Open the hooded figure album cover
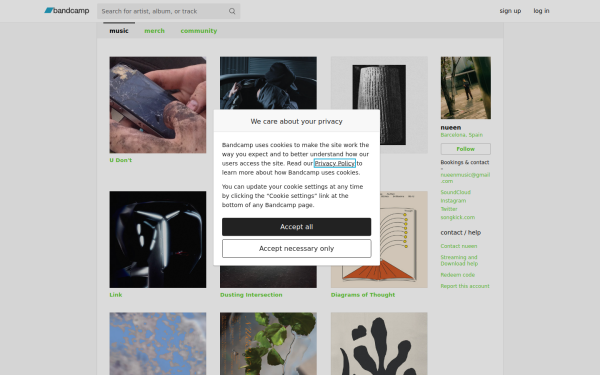 [x=268, y=83]
